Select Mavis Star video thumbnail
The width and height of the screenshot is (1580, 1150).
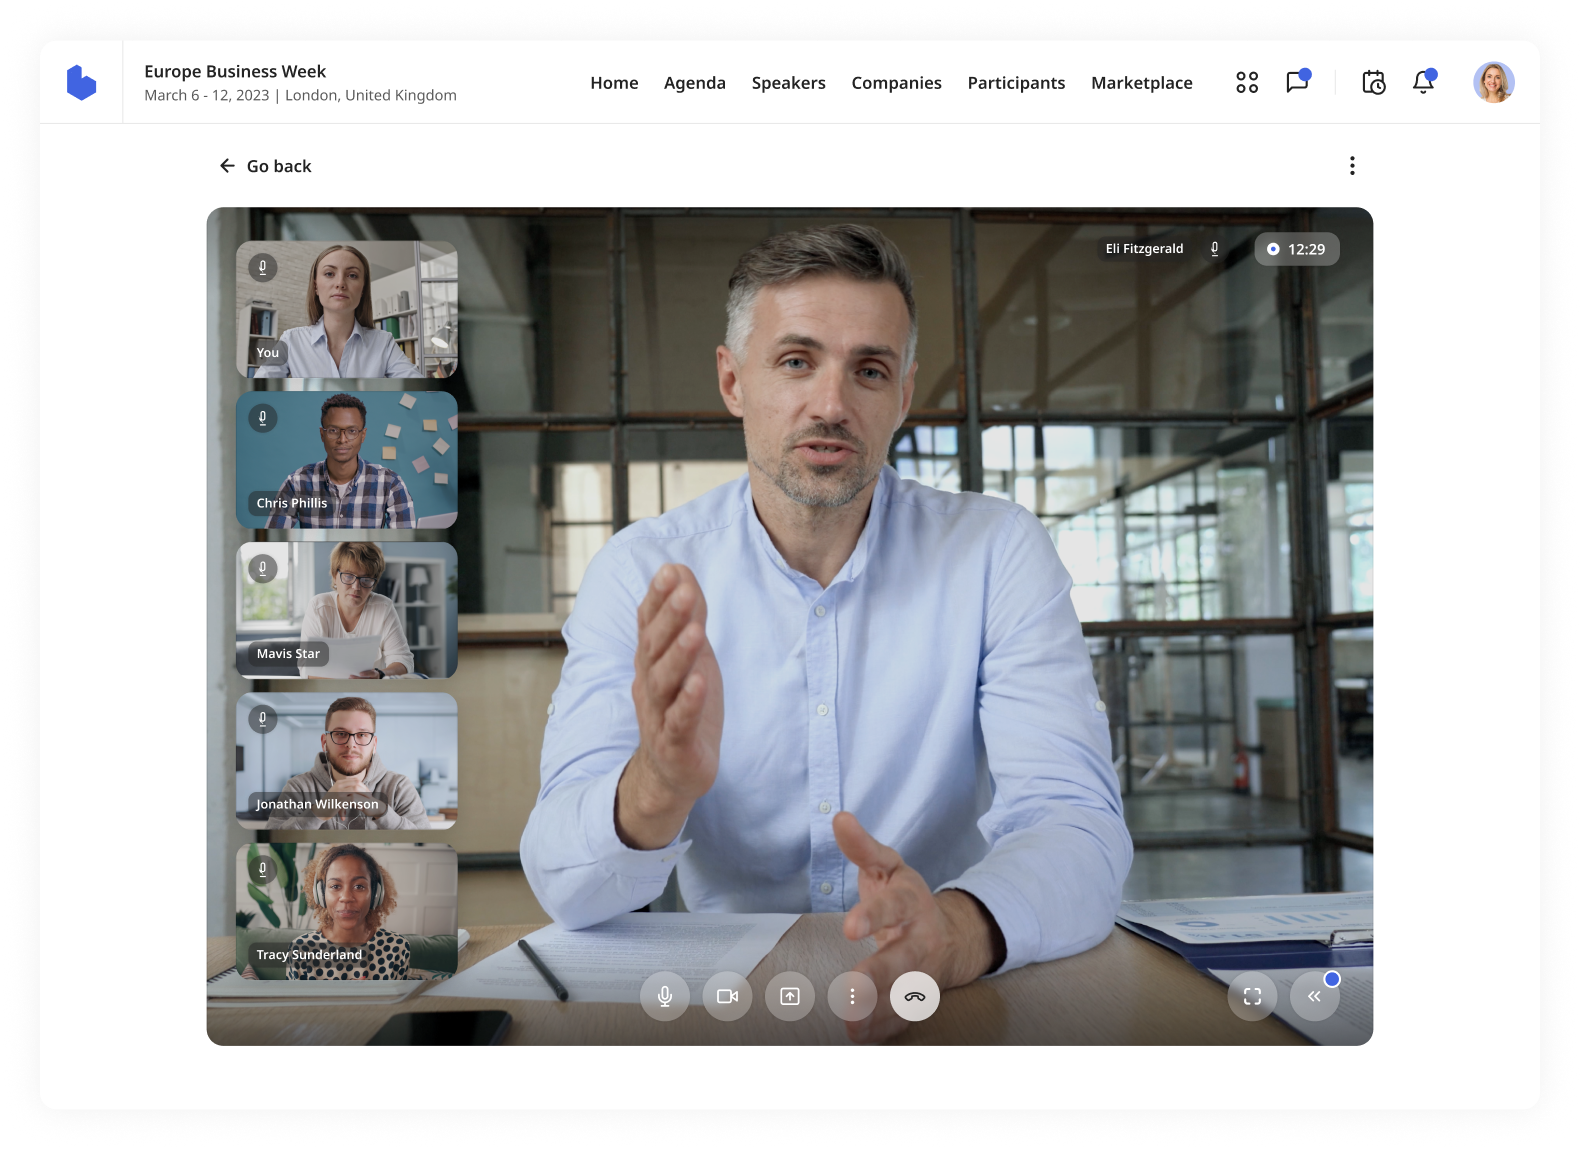[347, 610]
